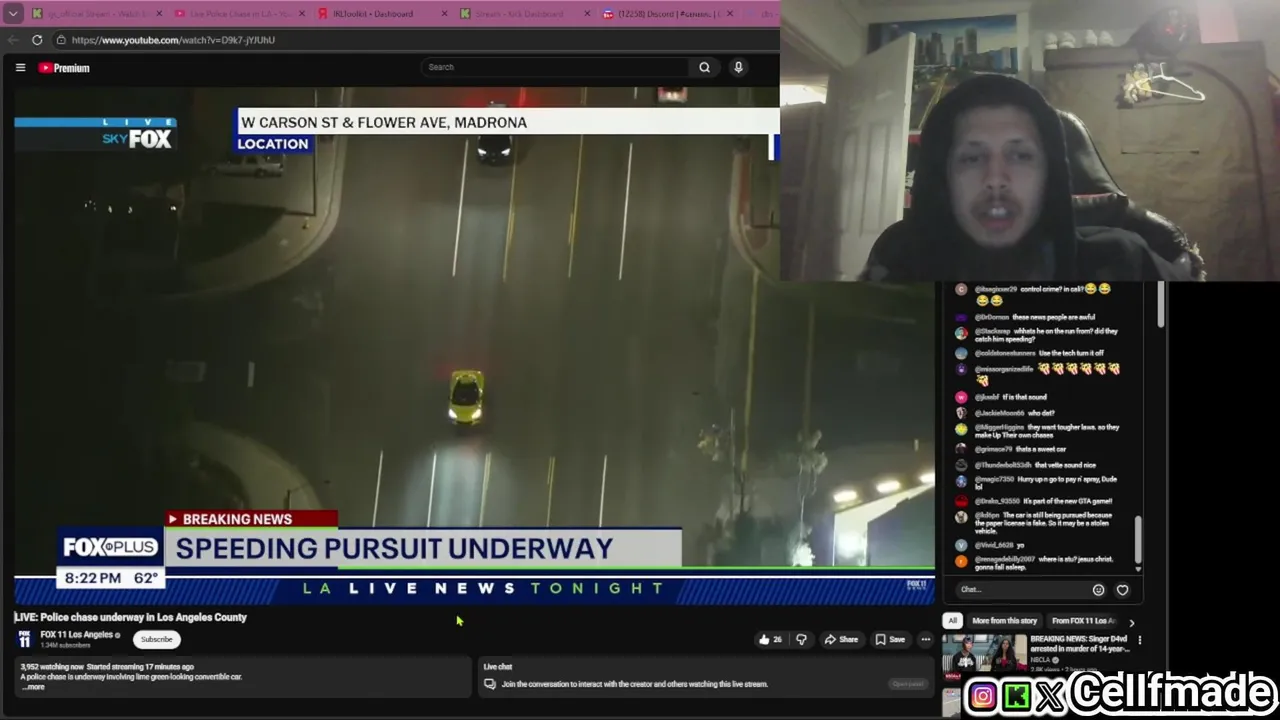Open FOX 11 Los Angeles channel name
The image size is (1280, 720).
point(76,635)
